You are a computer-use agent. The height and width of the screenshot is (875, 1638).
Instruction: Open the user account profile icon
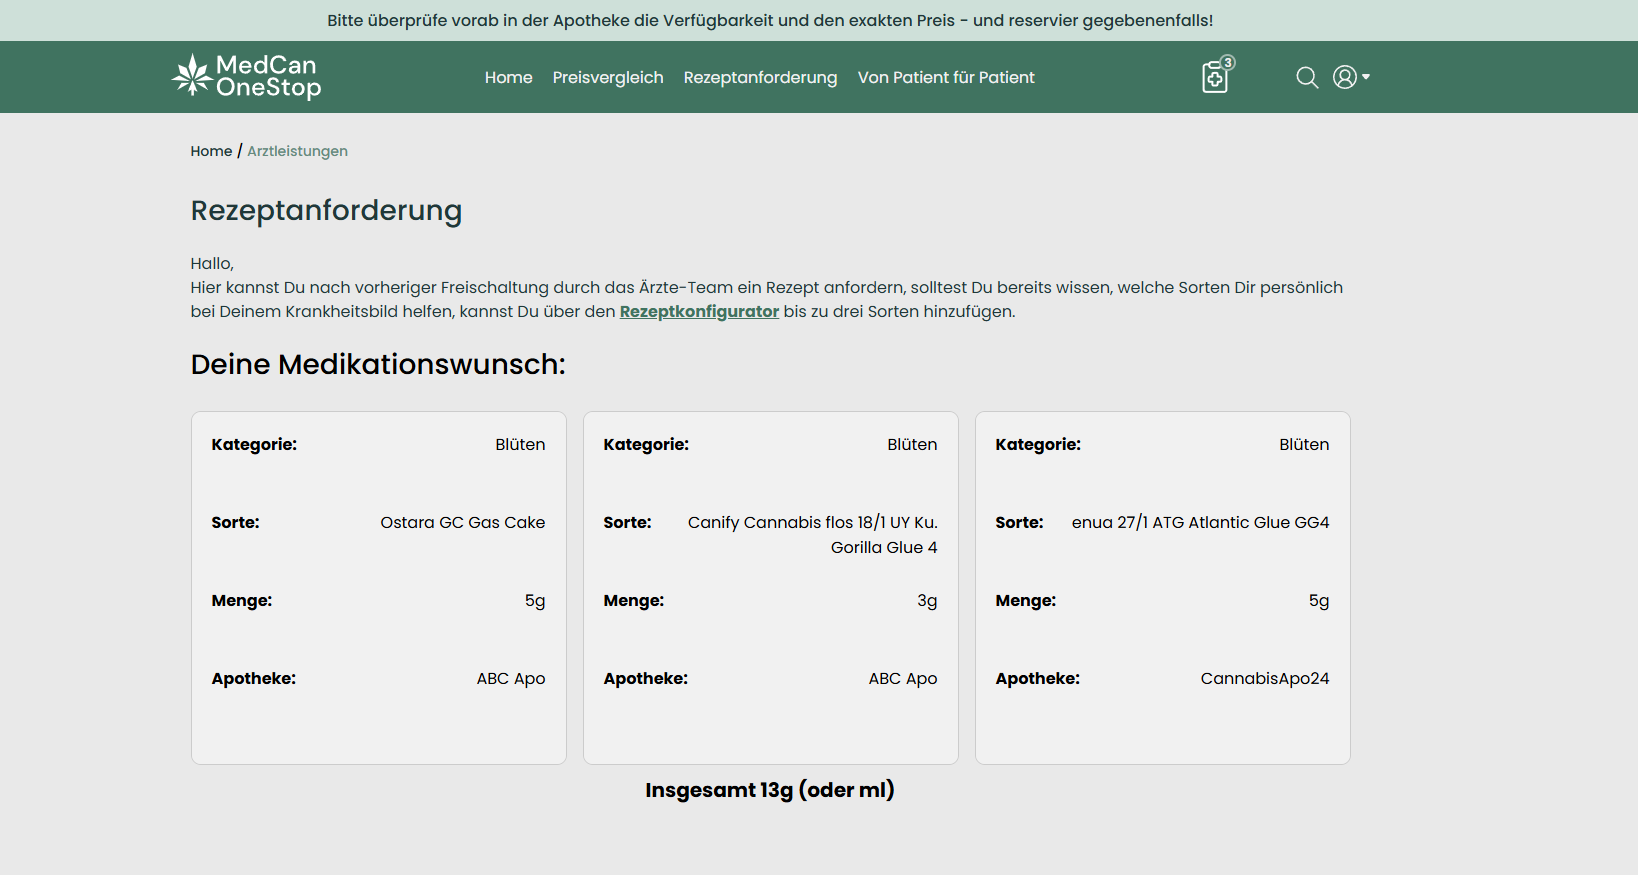point(1345,77)
